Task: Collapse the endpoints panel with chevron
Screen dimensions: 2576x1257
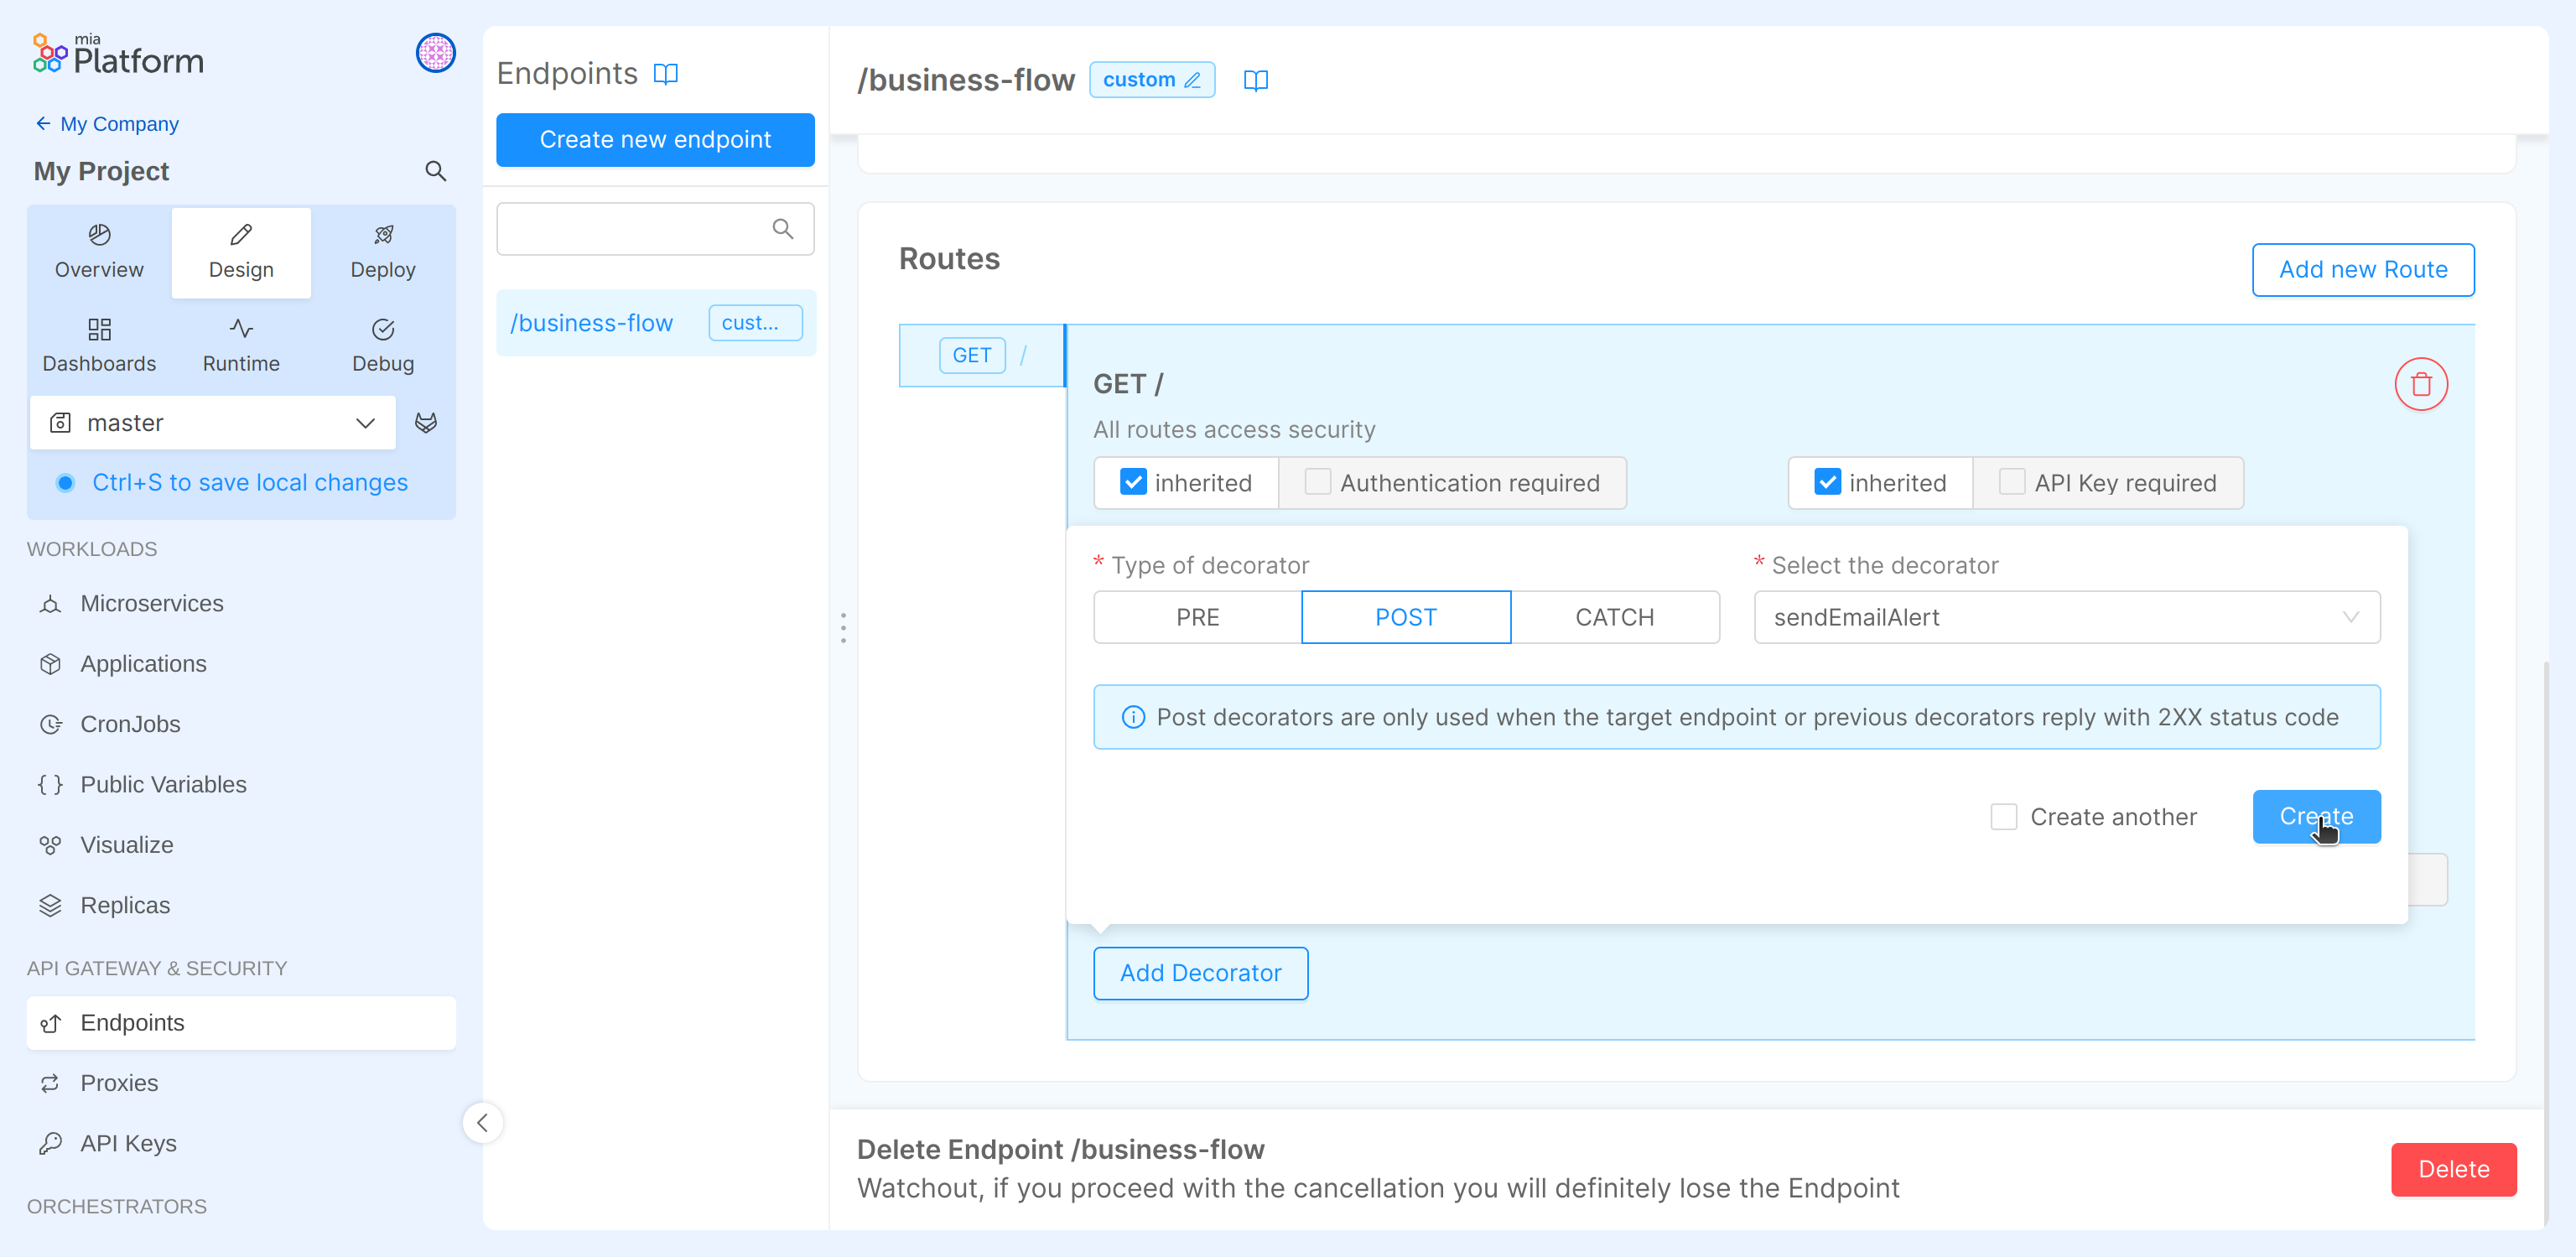Action: pos(483,1122)
